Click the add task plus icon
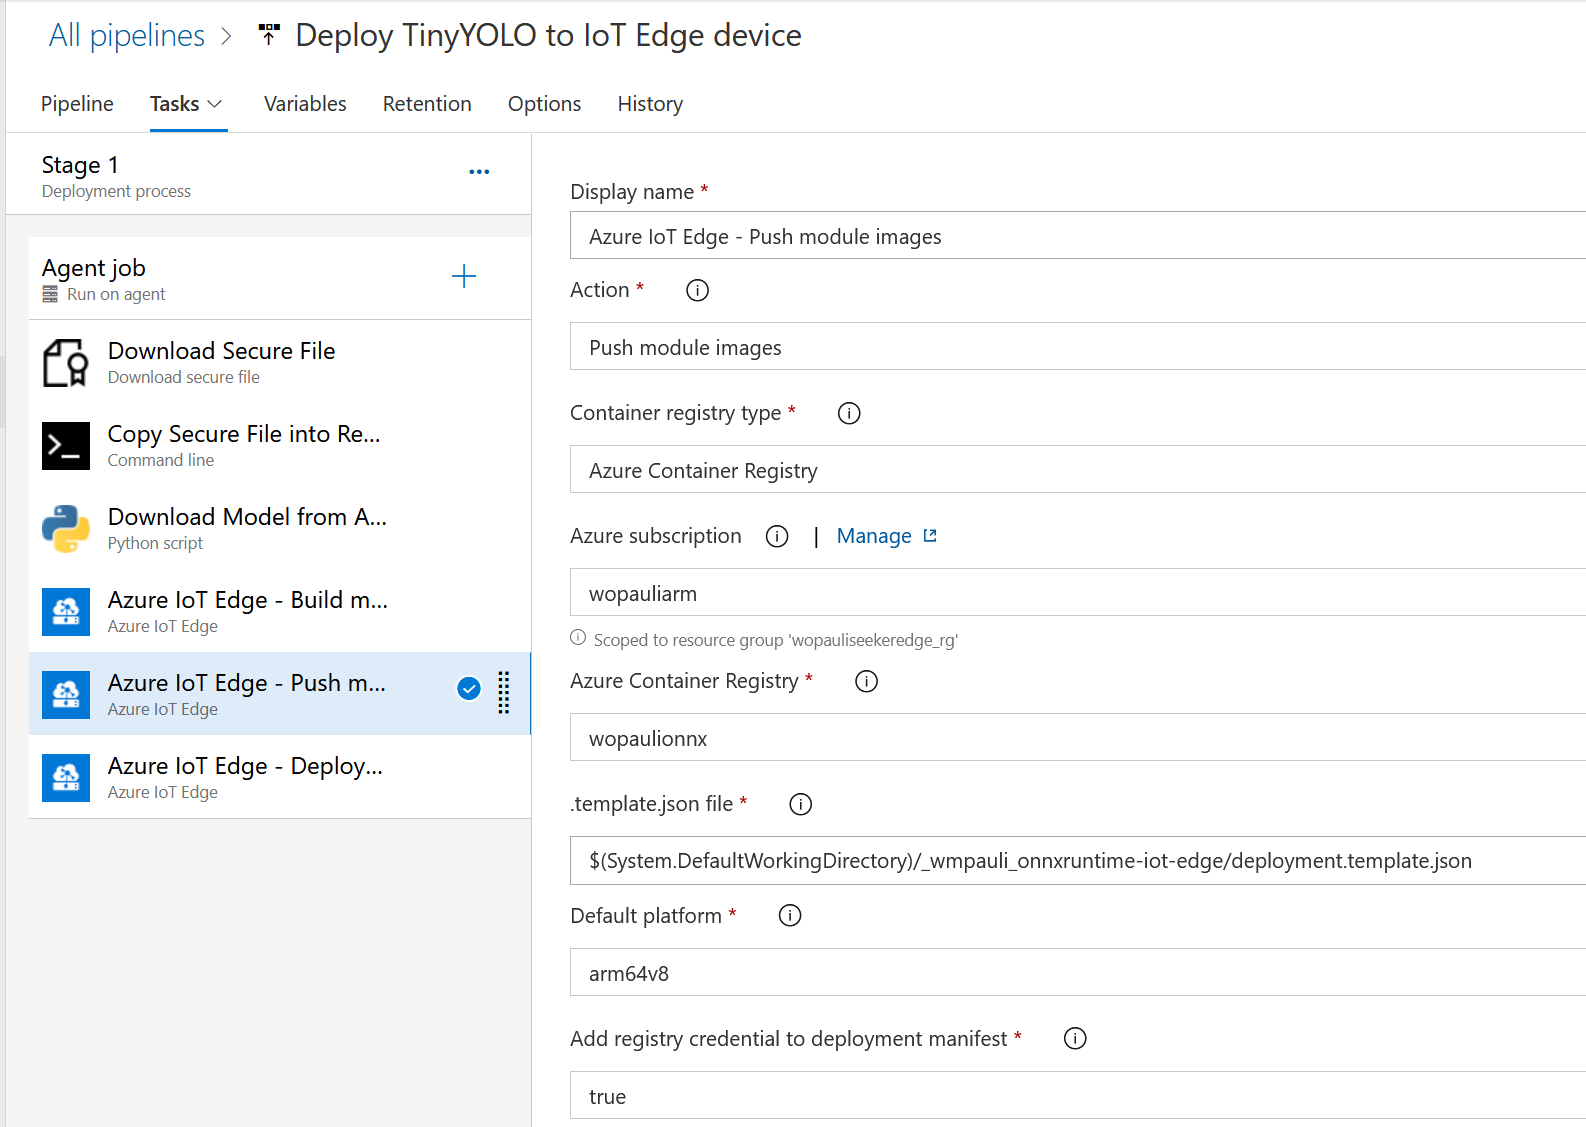The width and height of the screenshot is (1586, 1127). tap(464, 277)
